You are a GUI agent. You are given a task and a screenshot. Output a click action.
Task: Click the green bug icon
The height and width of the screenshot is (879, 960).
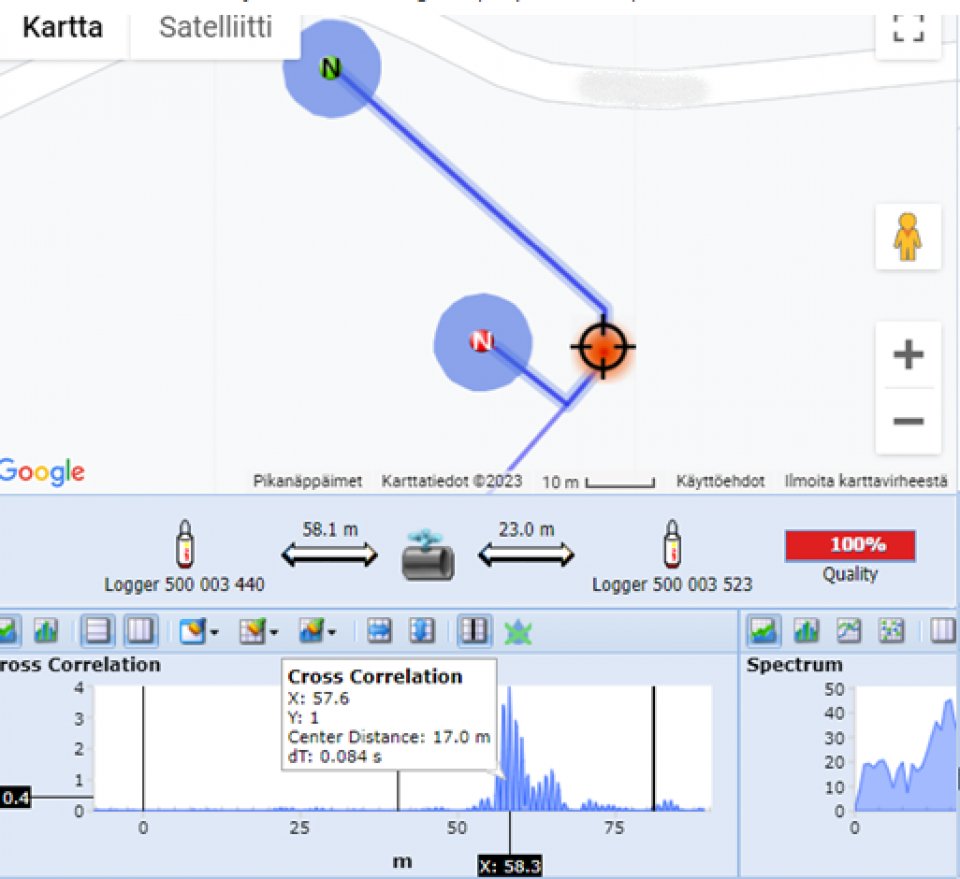pos(518,632)
